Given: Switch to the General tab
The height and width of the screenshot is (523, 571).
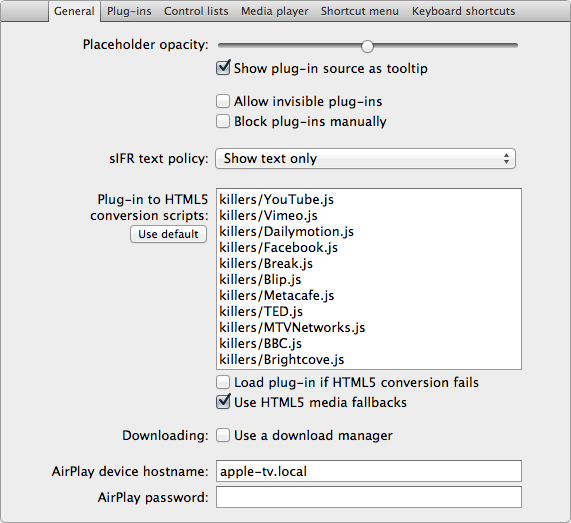Looking at the screenshot, I should point(74,11).
